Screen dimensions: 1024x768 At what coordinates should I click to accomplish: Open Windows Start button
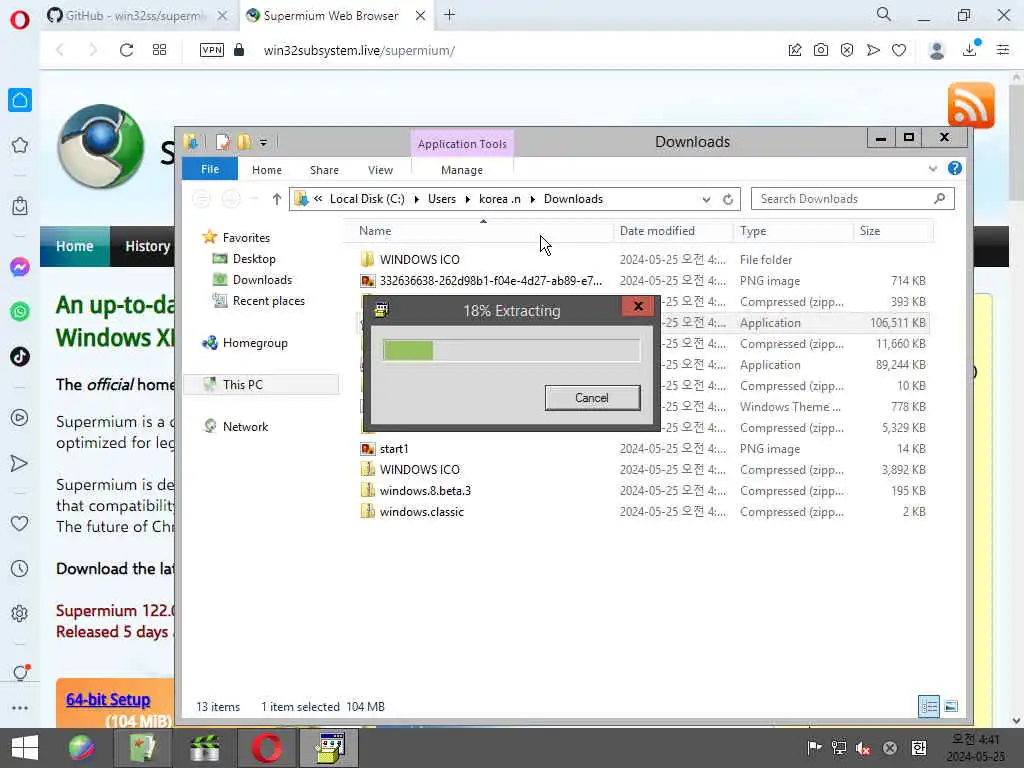[25, 748]
